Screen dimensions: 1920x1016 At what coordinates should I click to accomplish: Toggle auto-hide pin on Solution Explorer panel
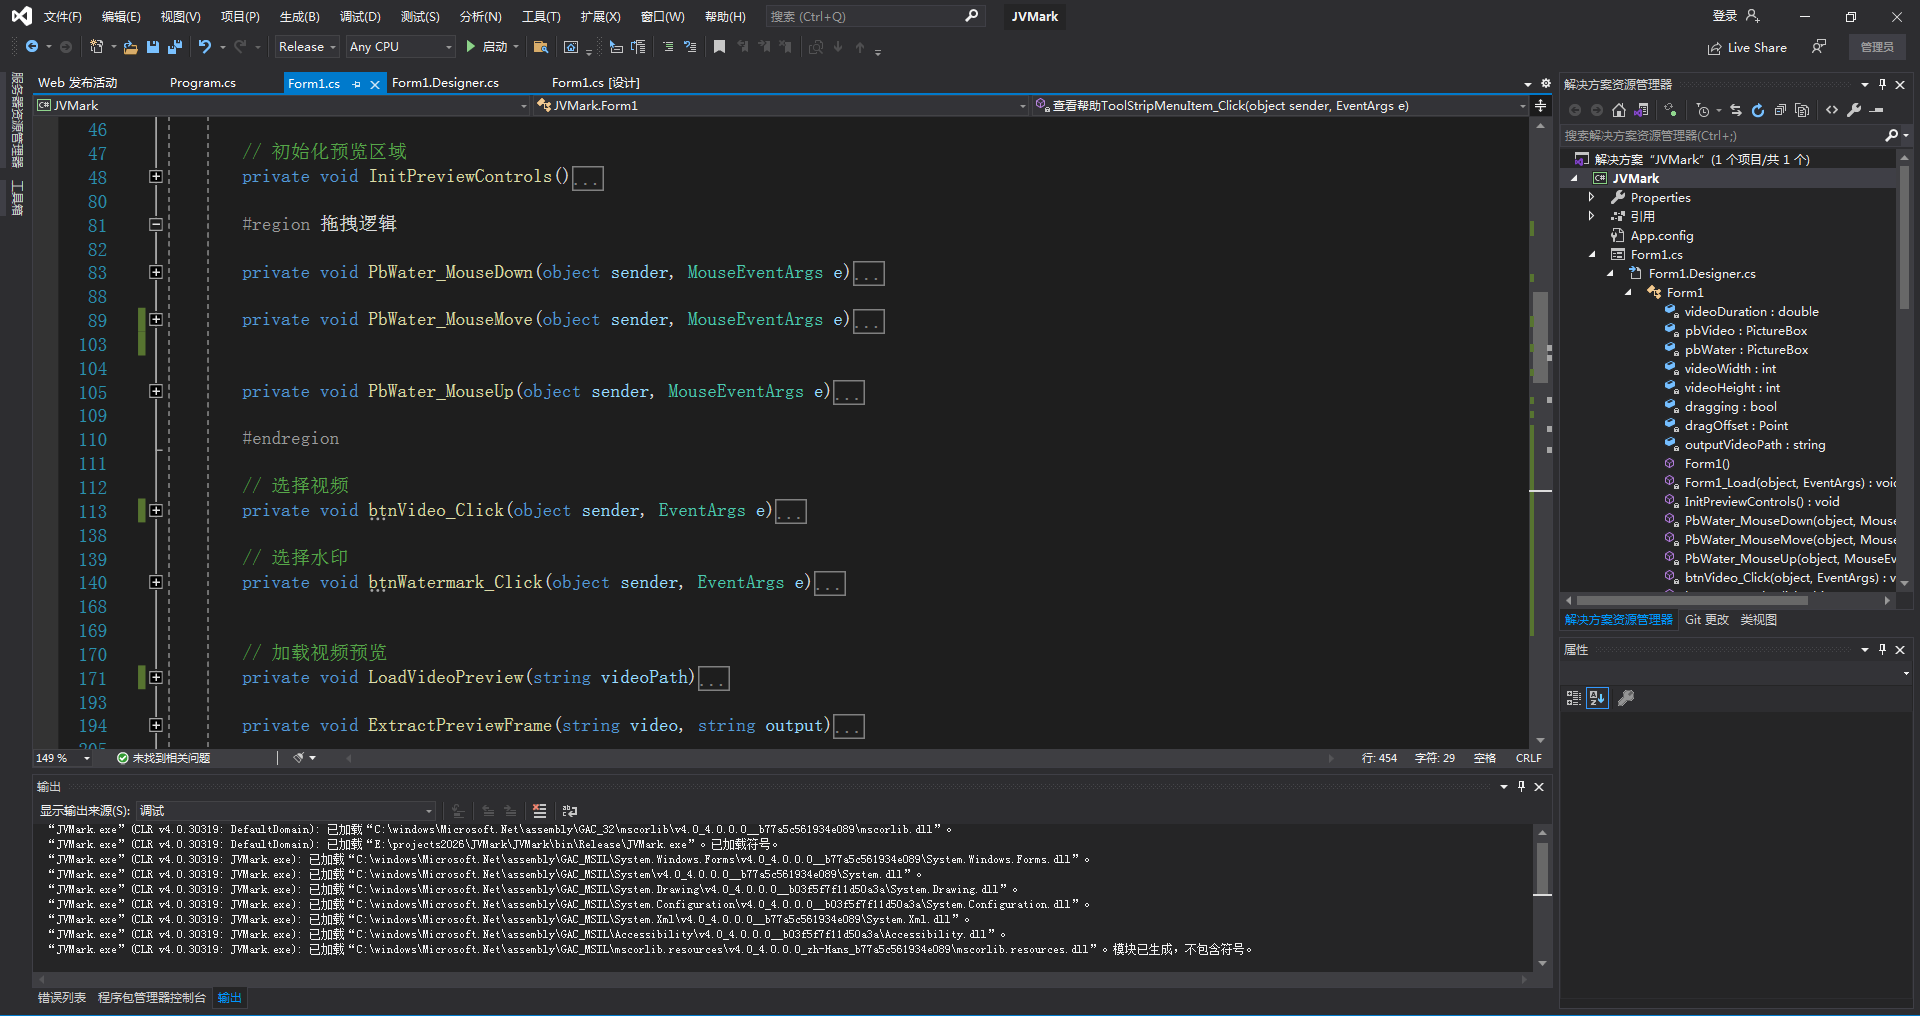1882,85
